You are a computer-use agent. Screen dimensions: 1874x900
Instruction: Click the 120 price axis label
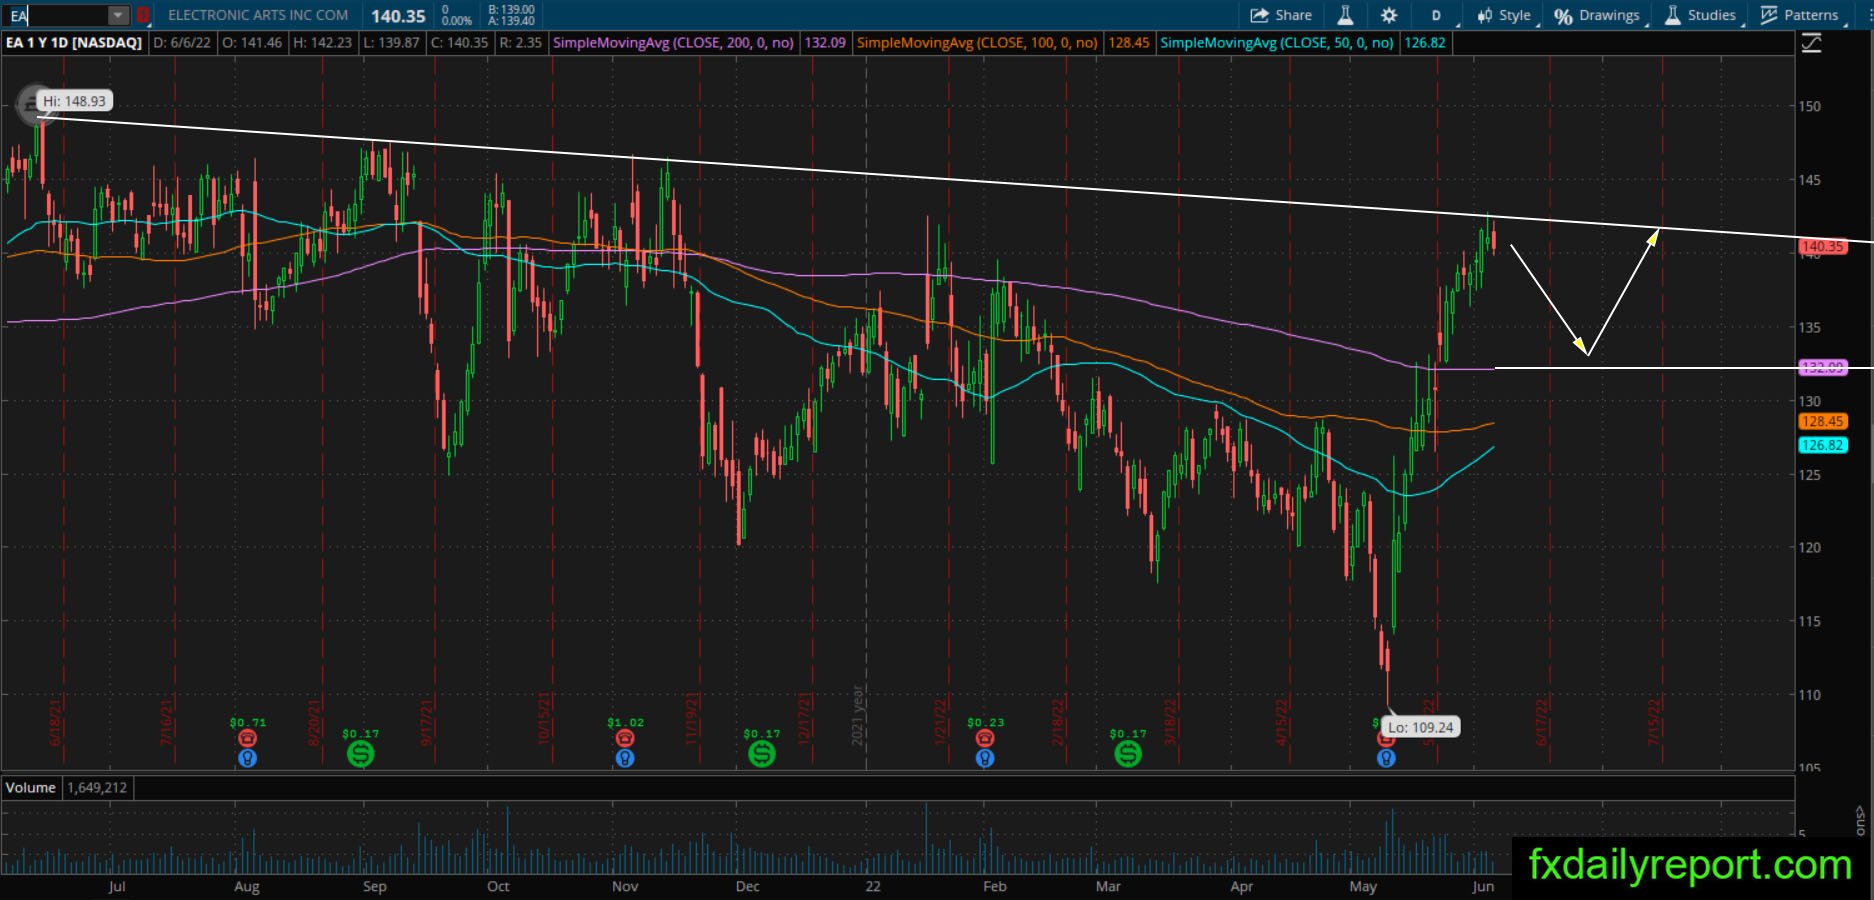(x=1809, y=548)
